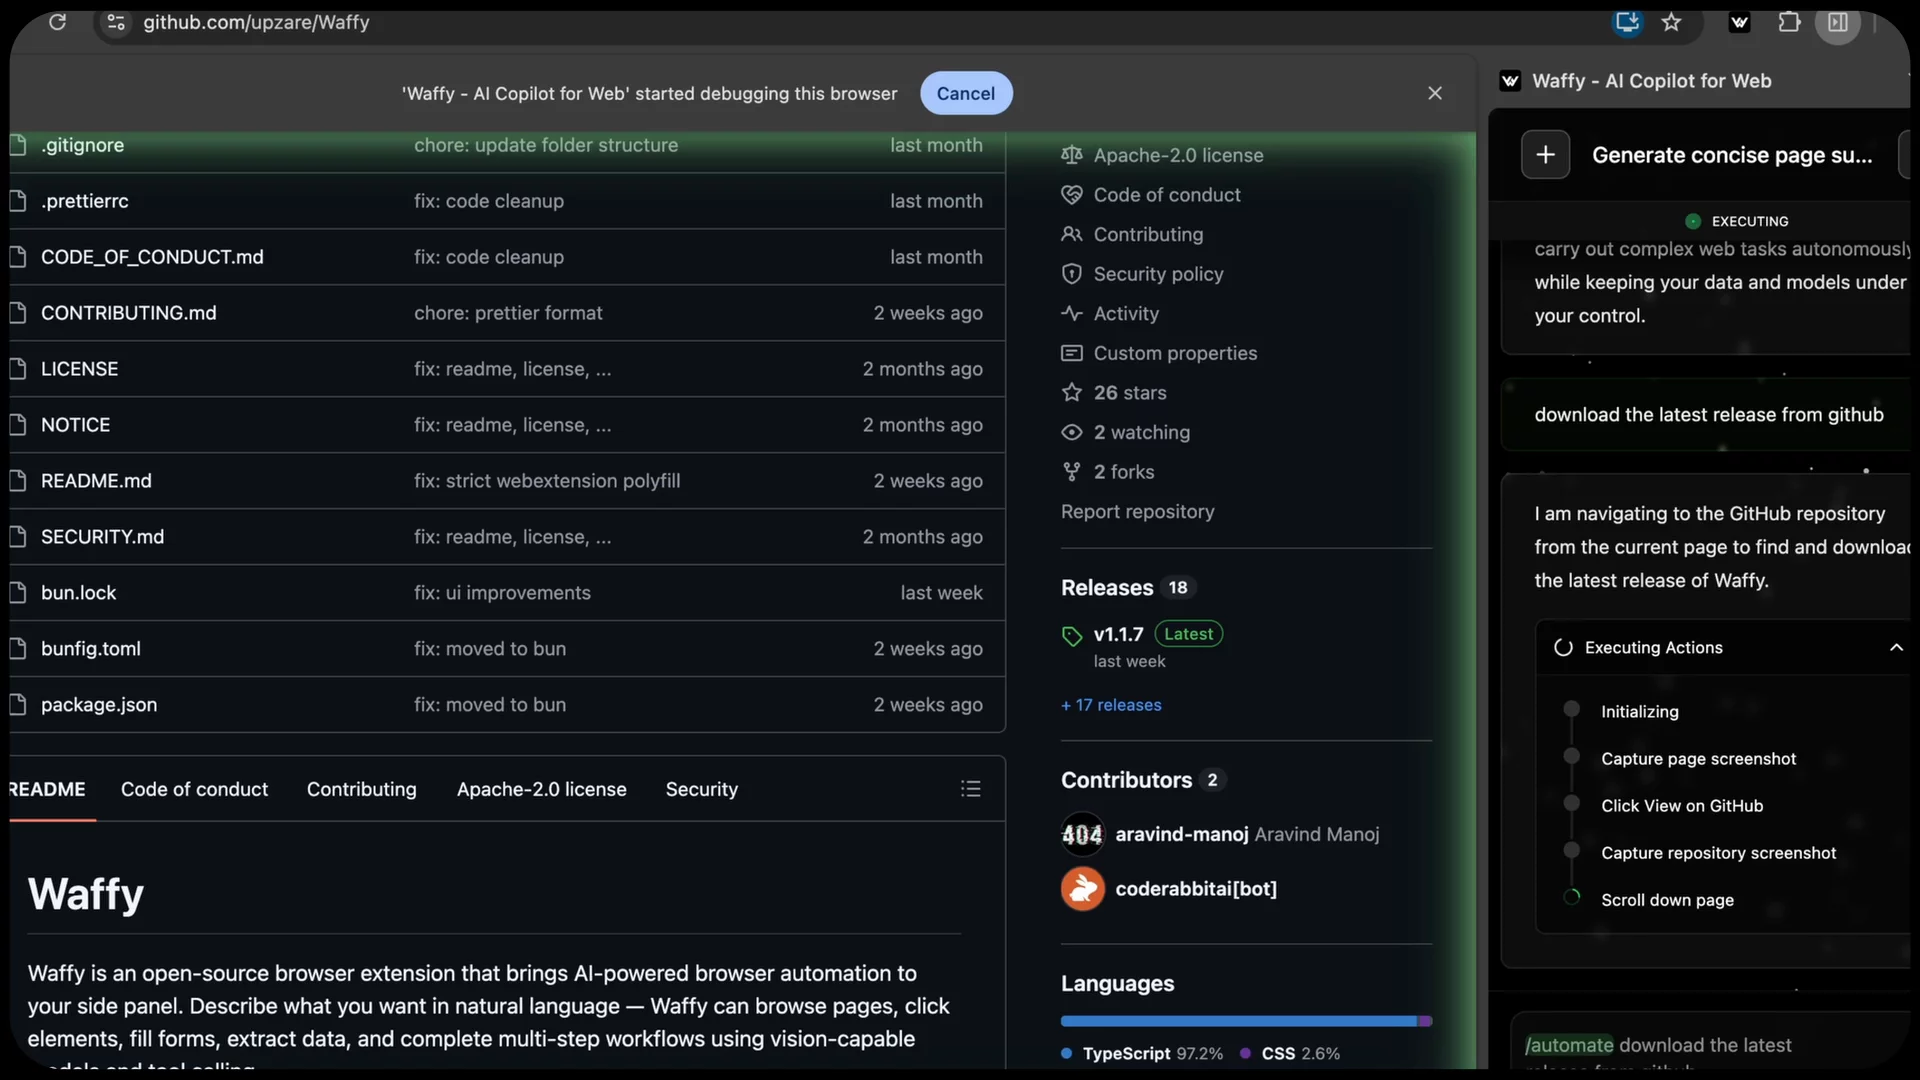The image size is (1920, 1080).
Task: Select the 'Capture repository screenshot' step
Action: 1718,853
